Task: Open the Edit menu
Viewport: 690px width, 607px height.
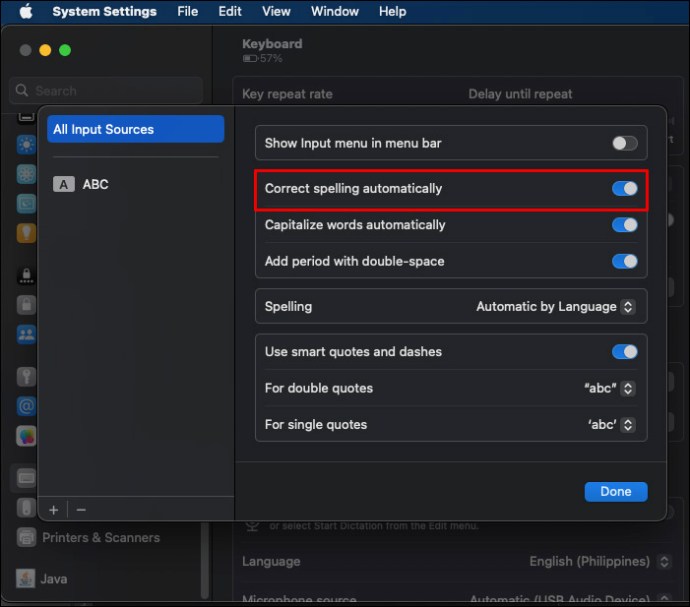Action: (230, 11)
